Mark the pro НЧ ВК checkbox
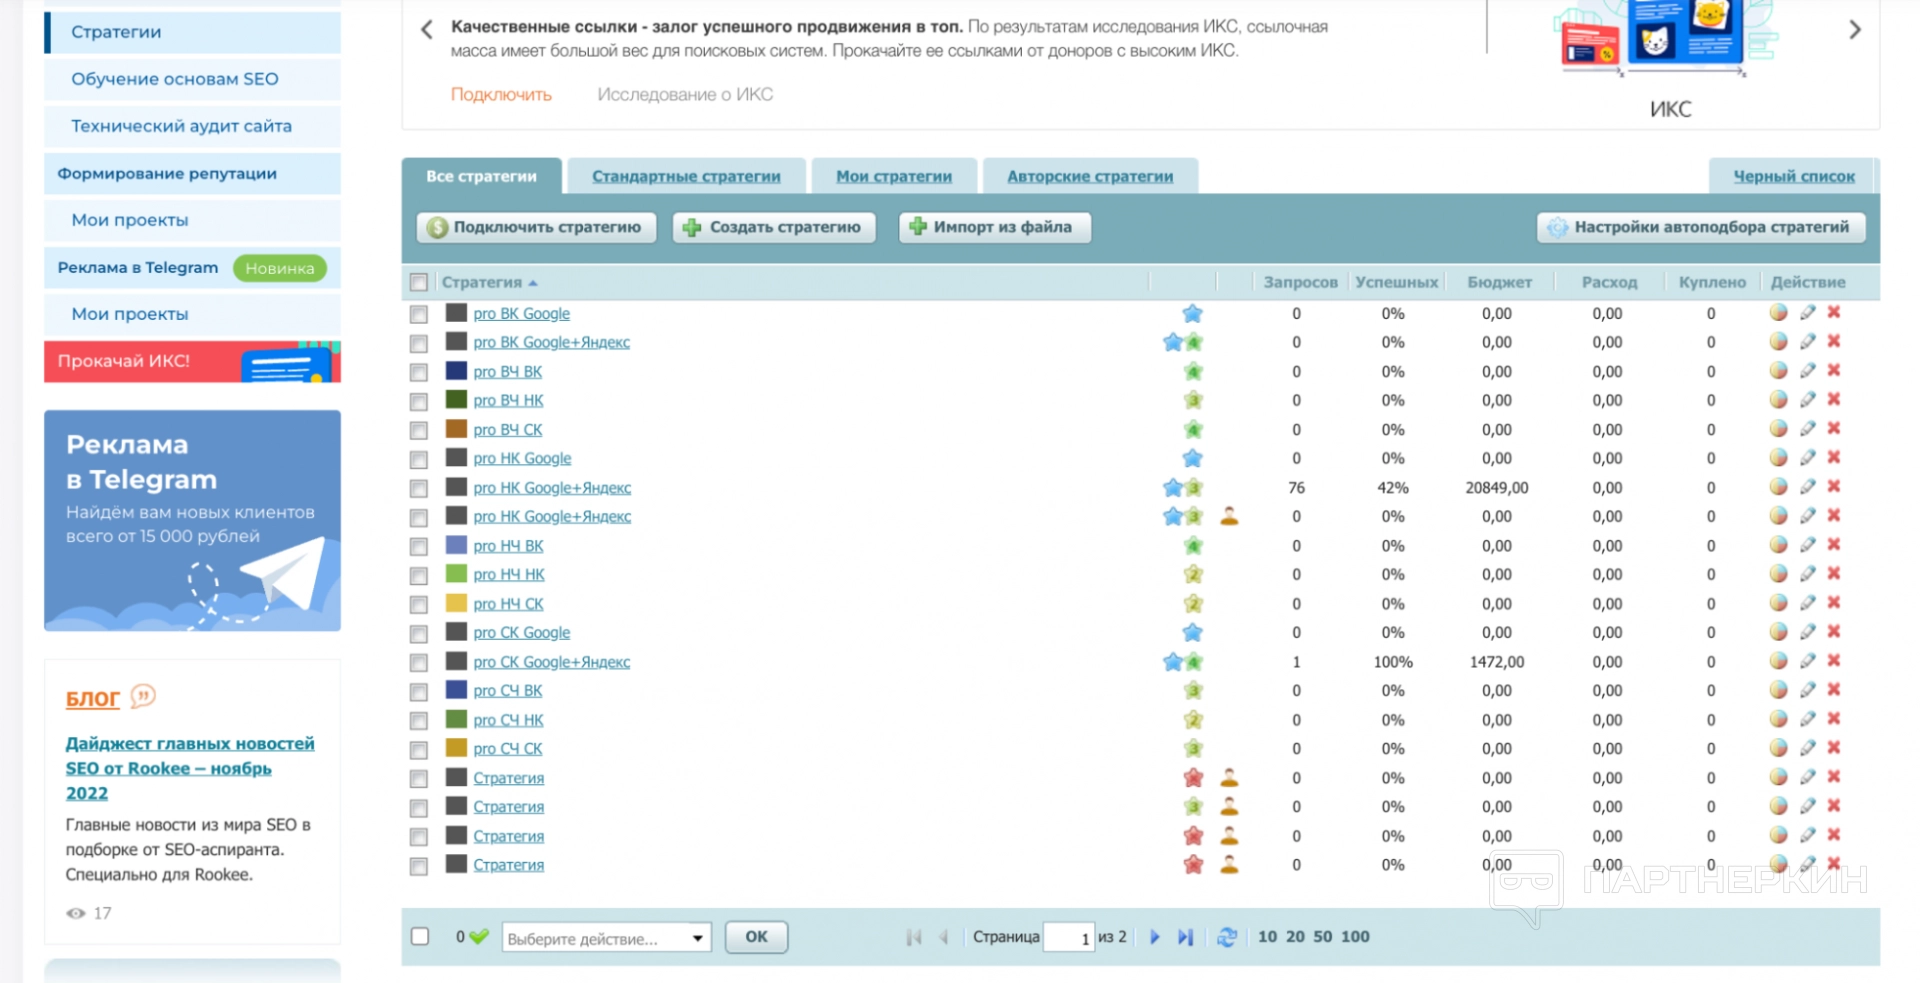Screen dimensions: 1920x983 point(419,546)
